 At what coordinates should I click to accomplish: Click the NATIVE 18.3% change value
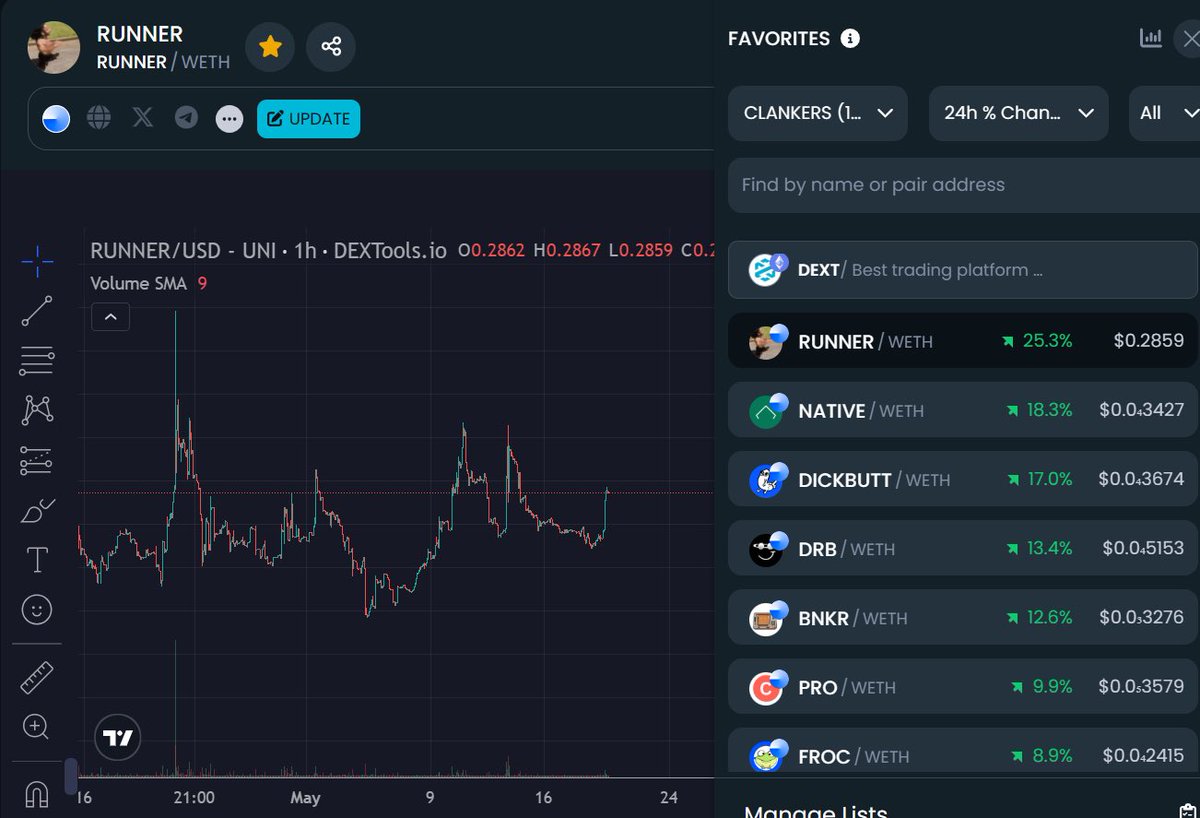pyautogui.click(x=1047, y=410)
